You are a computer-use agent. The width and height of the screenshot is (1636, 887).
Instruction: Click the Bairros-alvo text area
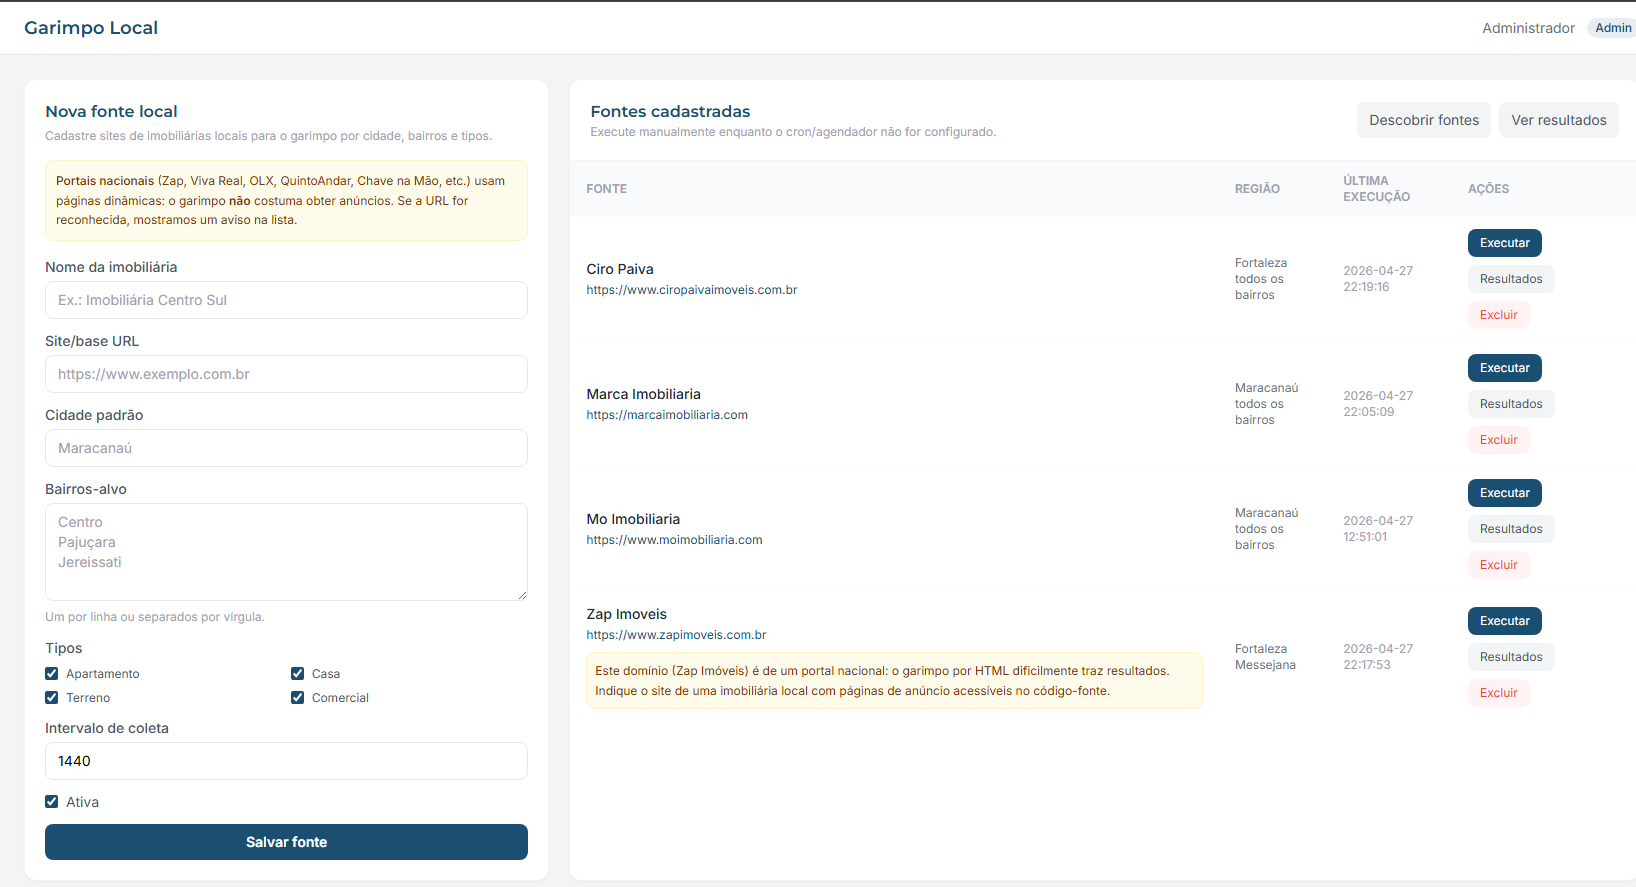286,552
